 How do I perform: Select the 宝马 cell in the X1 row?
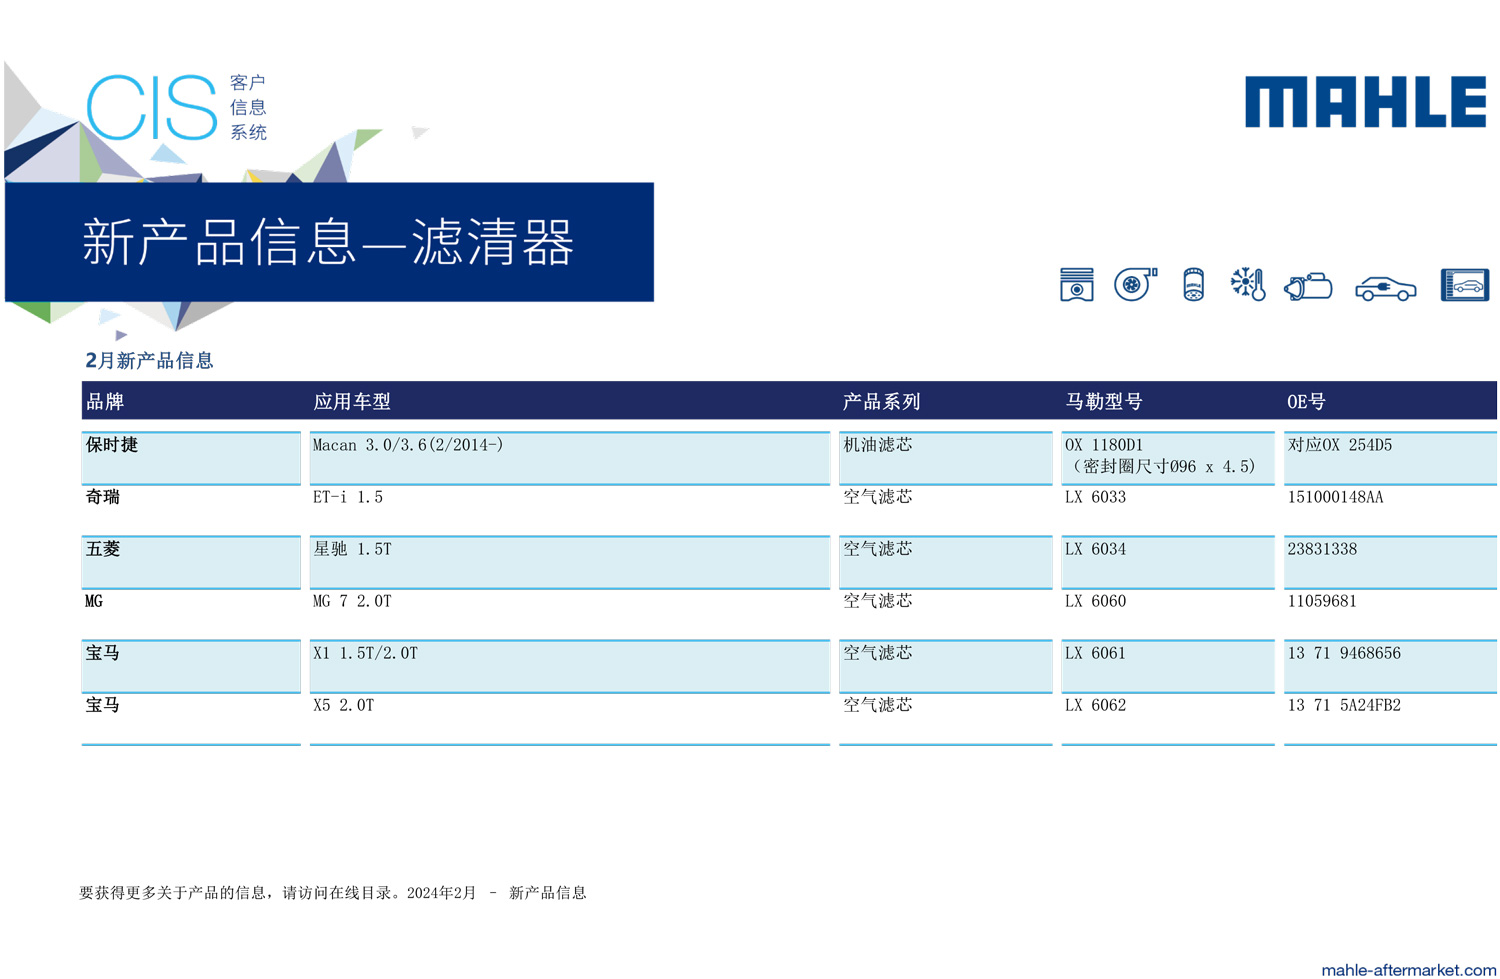tap(191, 666)
